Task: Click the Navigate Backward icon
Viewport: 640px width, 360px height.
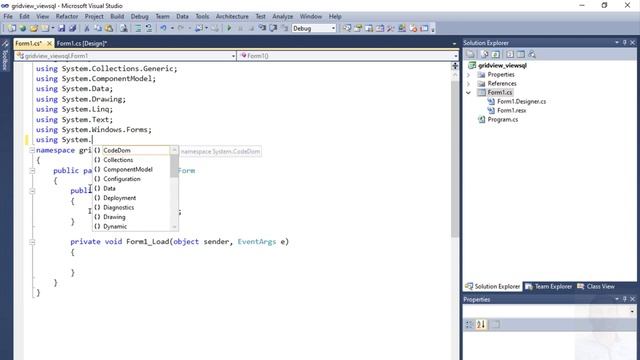Action: click(x=199, y=28)
